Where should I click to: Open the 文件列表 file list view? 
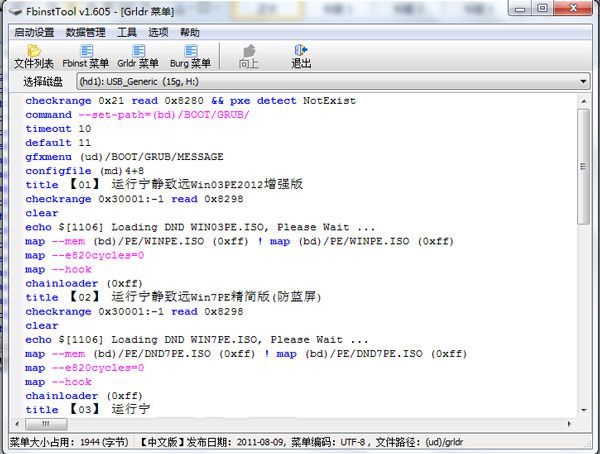pyautogui.click(x=33, y=56)
